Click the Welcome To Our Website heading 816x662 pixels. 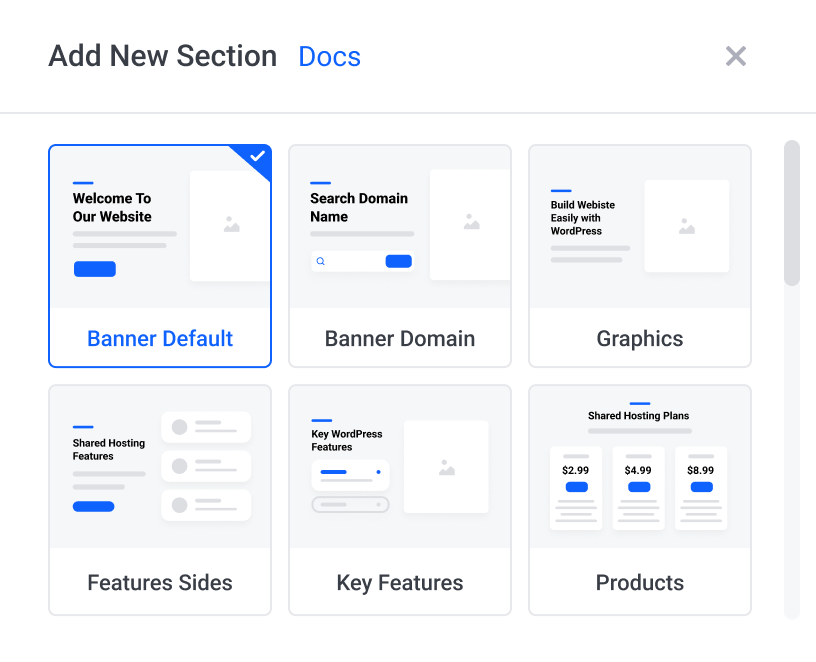pyautogui.click(x=112, y=207)
